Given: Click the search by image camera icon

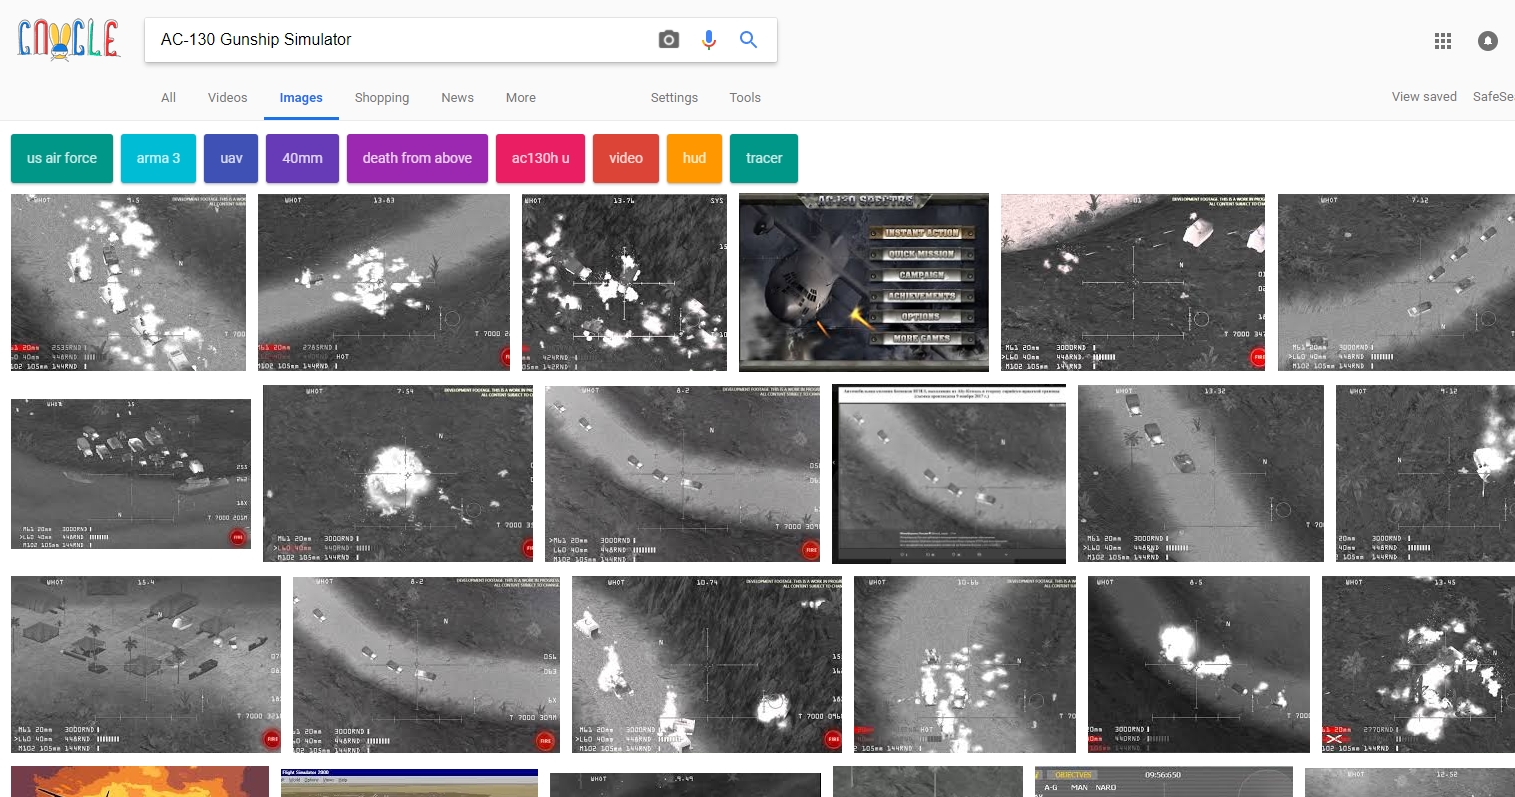Looking at the screenshot, I should coord(669,40).
